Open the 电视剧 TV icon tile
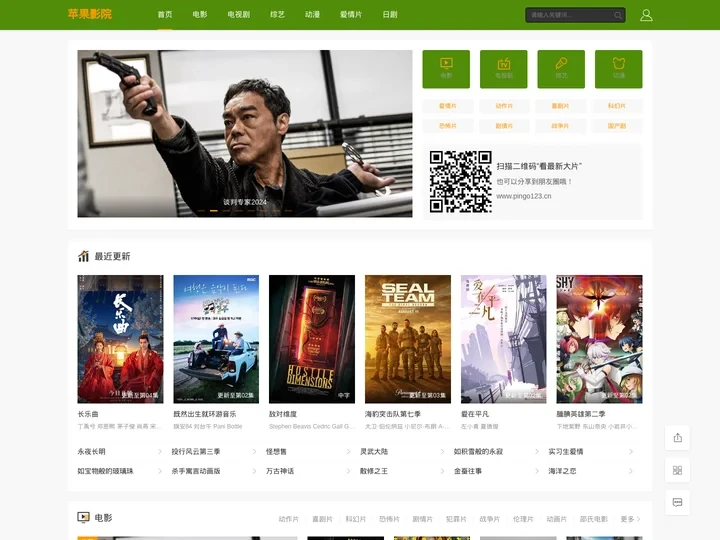The width and height of the screenshot is (720, 540). coord(504,69)
